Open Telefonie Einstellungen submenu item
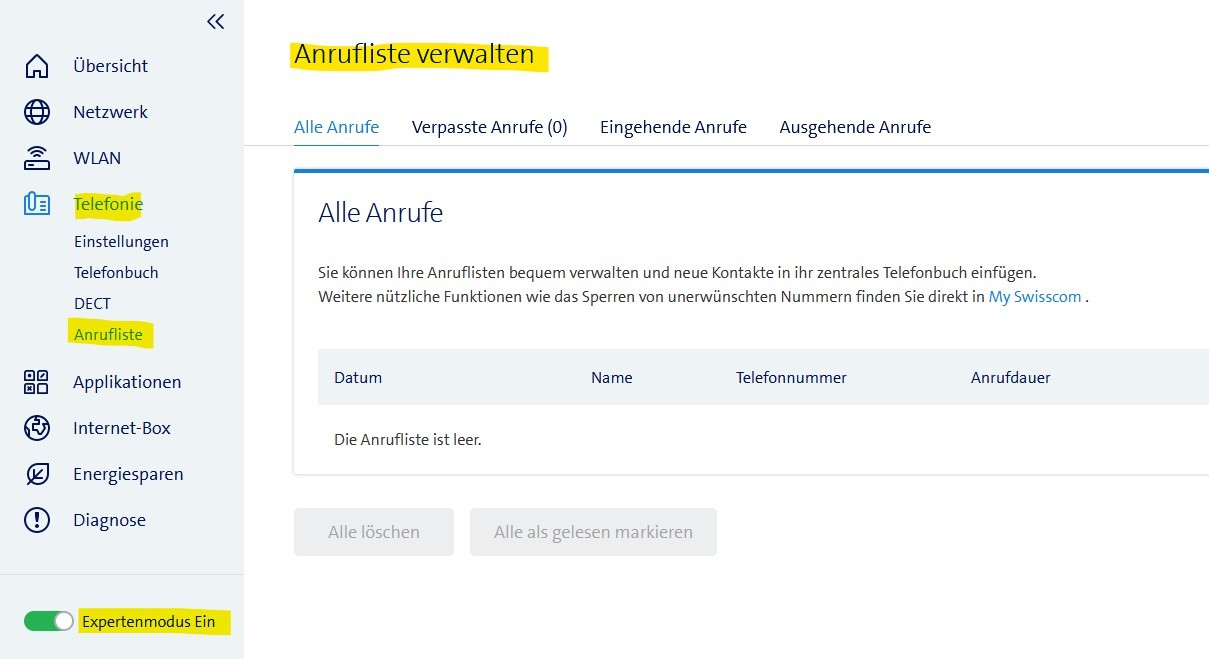 (121, 241)
